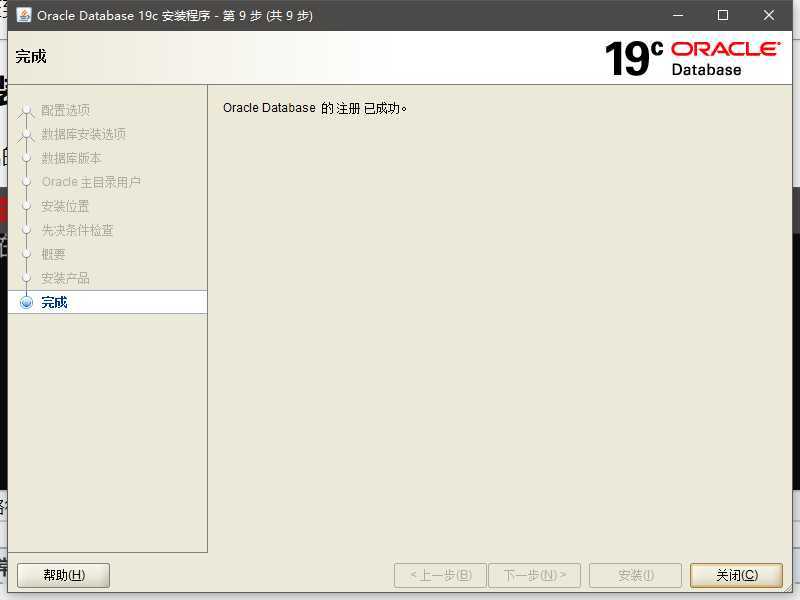Select the 数据库版本 step
Screen dimensions: 800x600
point(71,158)
